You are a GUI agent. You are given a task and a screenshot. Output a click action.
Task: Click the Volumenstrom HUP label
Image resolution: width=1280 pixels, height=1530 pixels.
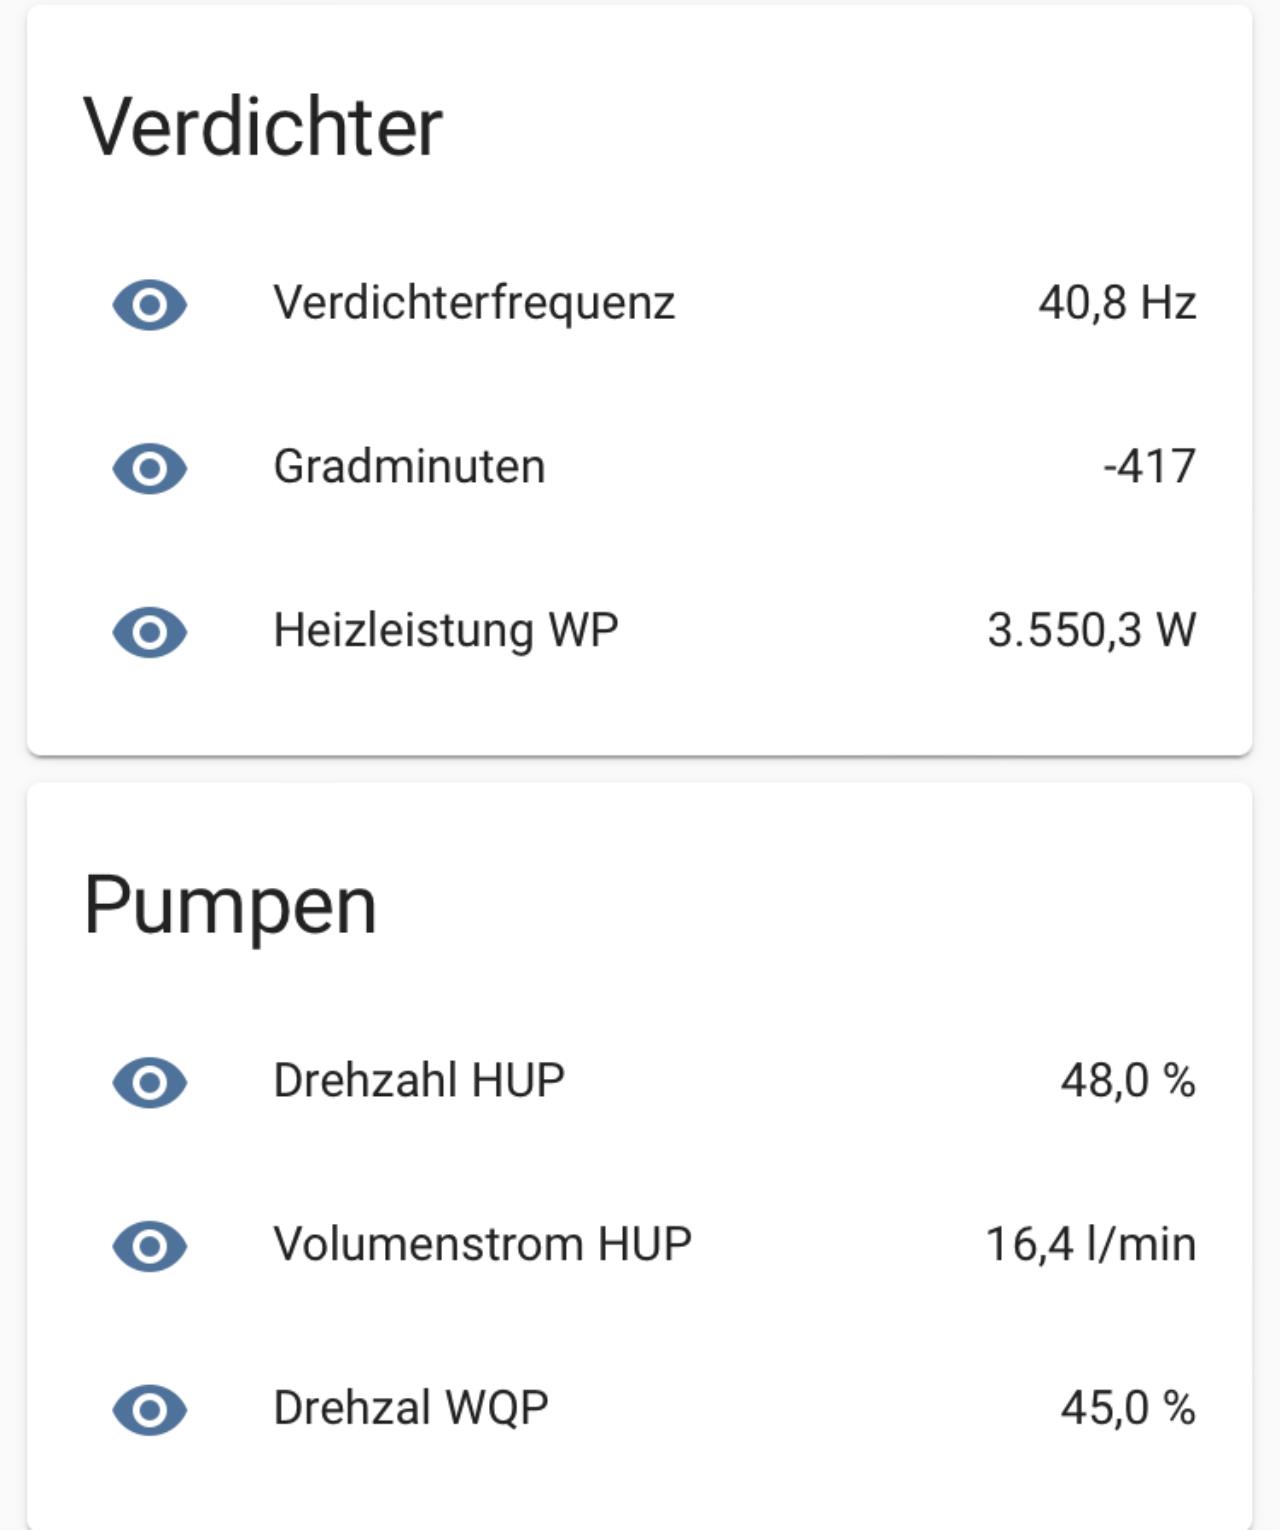[x=483, y=1245]
